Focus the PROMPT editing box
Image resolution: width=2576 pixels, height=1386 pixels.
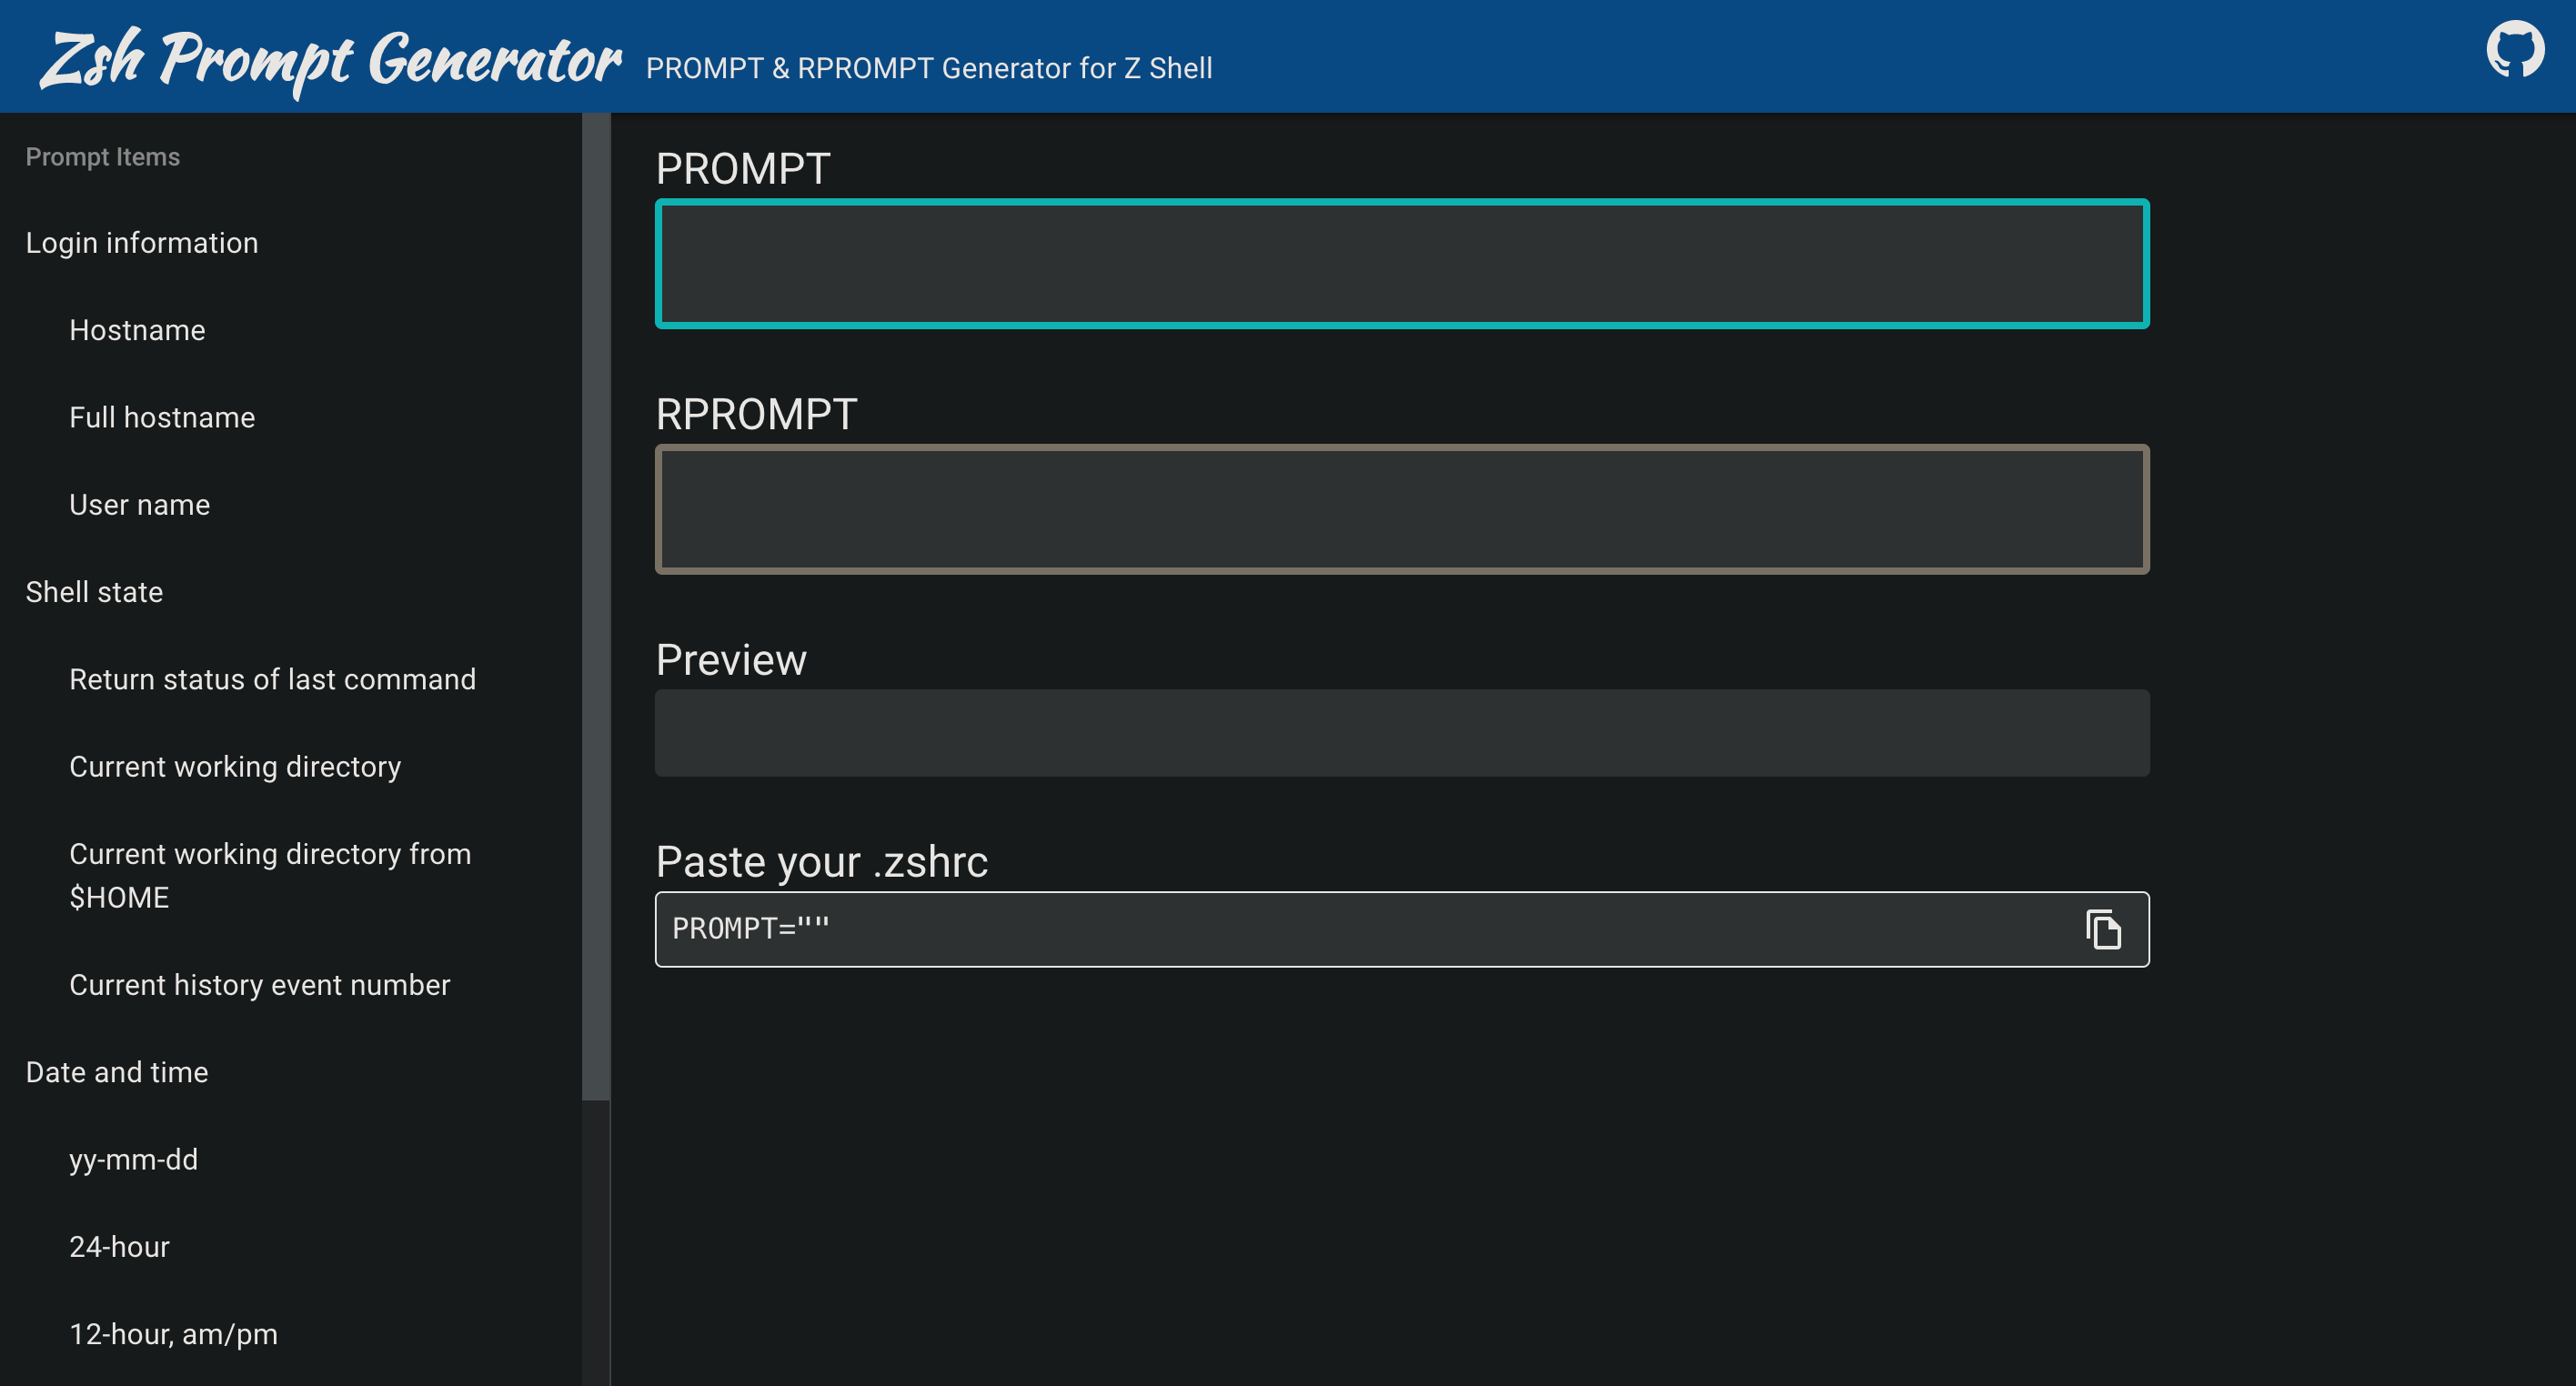[x=1401, y=264]
